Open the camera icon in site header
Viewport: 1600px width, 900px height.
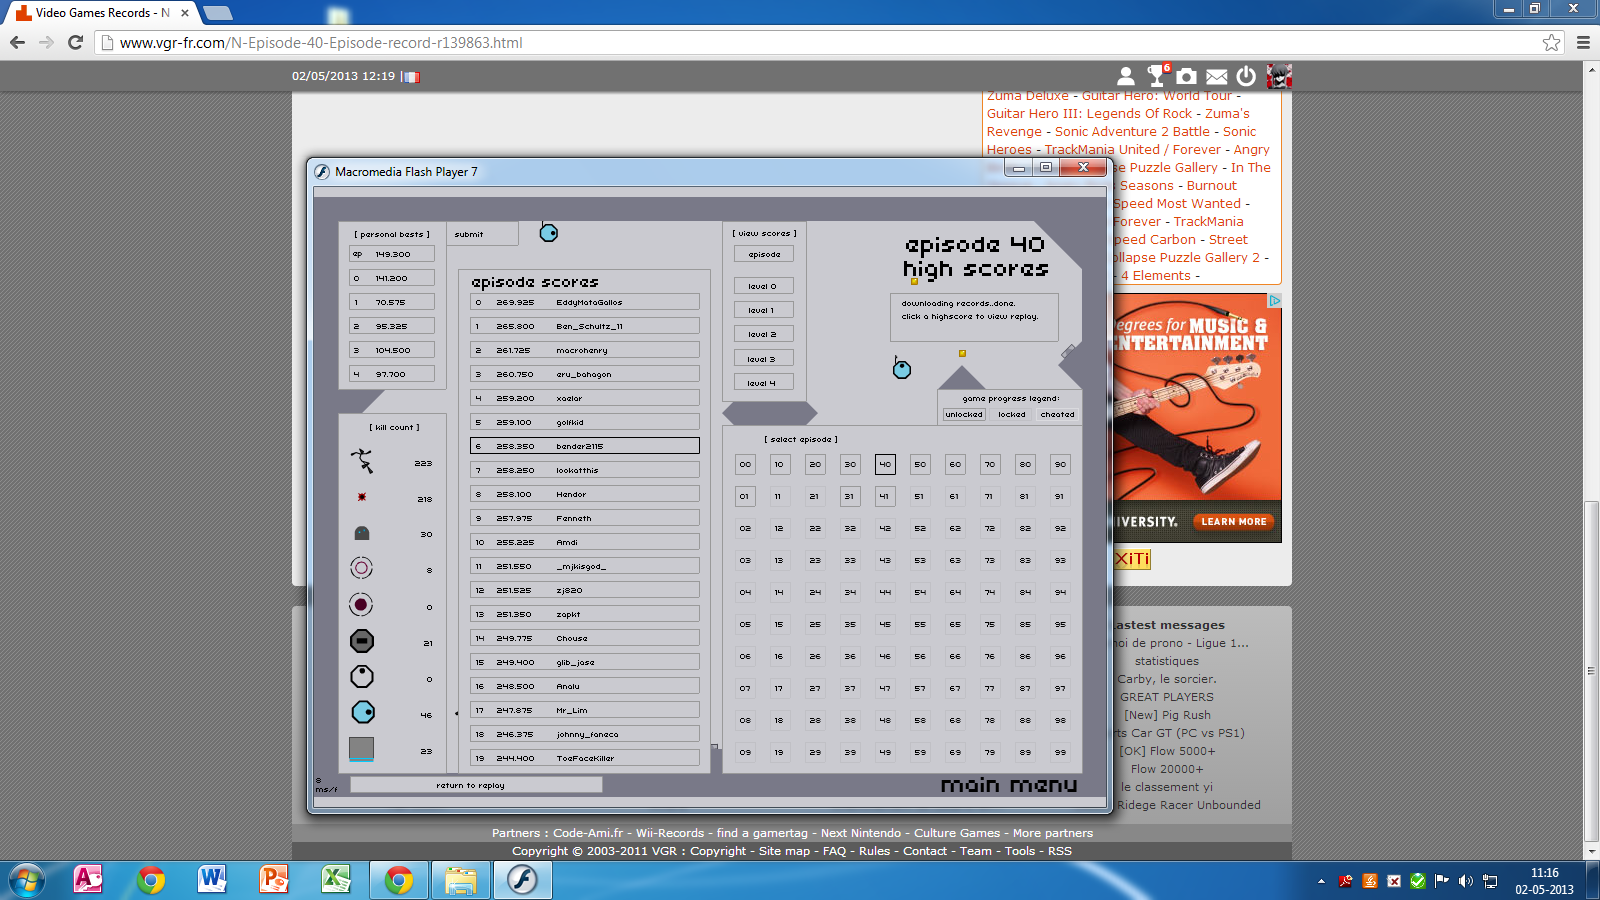tap(1186, 76)
